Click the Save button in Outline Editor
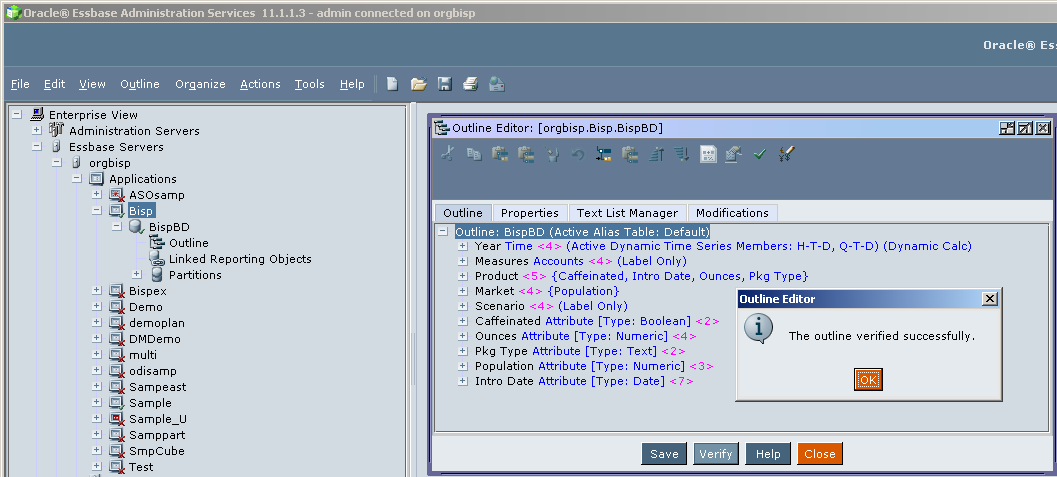The image size is (1057, 477). 664,454
